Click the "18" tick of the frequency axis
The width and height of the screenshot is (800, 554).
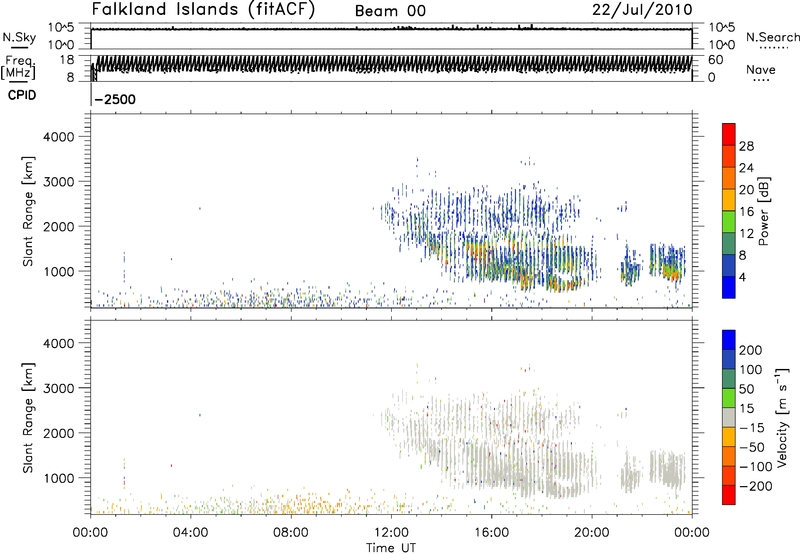[67, 60]
